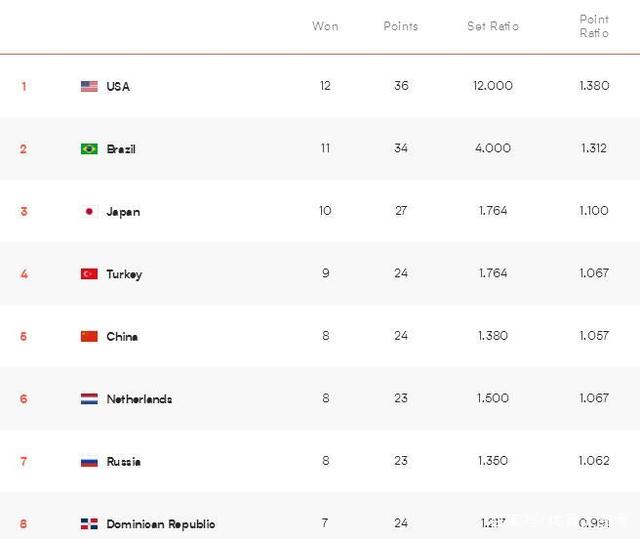Sort by Point Ratio column header

pyautogui.click(x=594, y=26)
